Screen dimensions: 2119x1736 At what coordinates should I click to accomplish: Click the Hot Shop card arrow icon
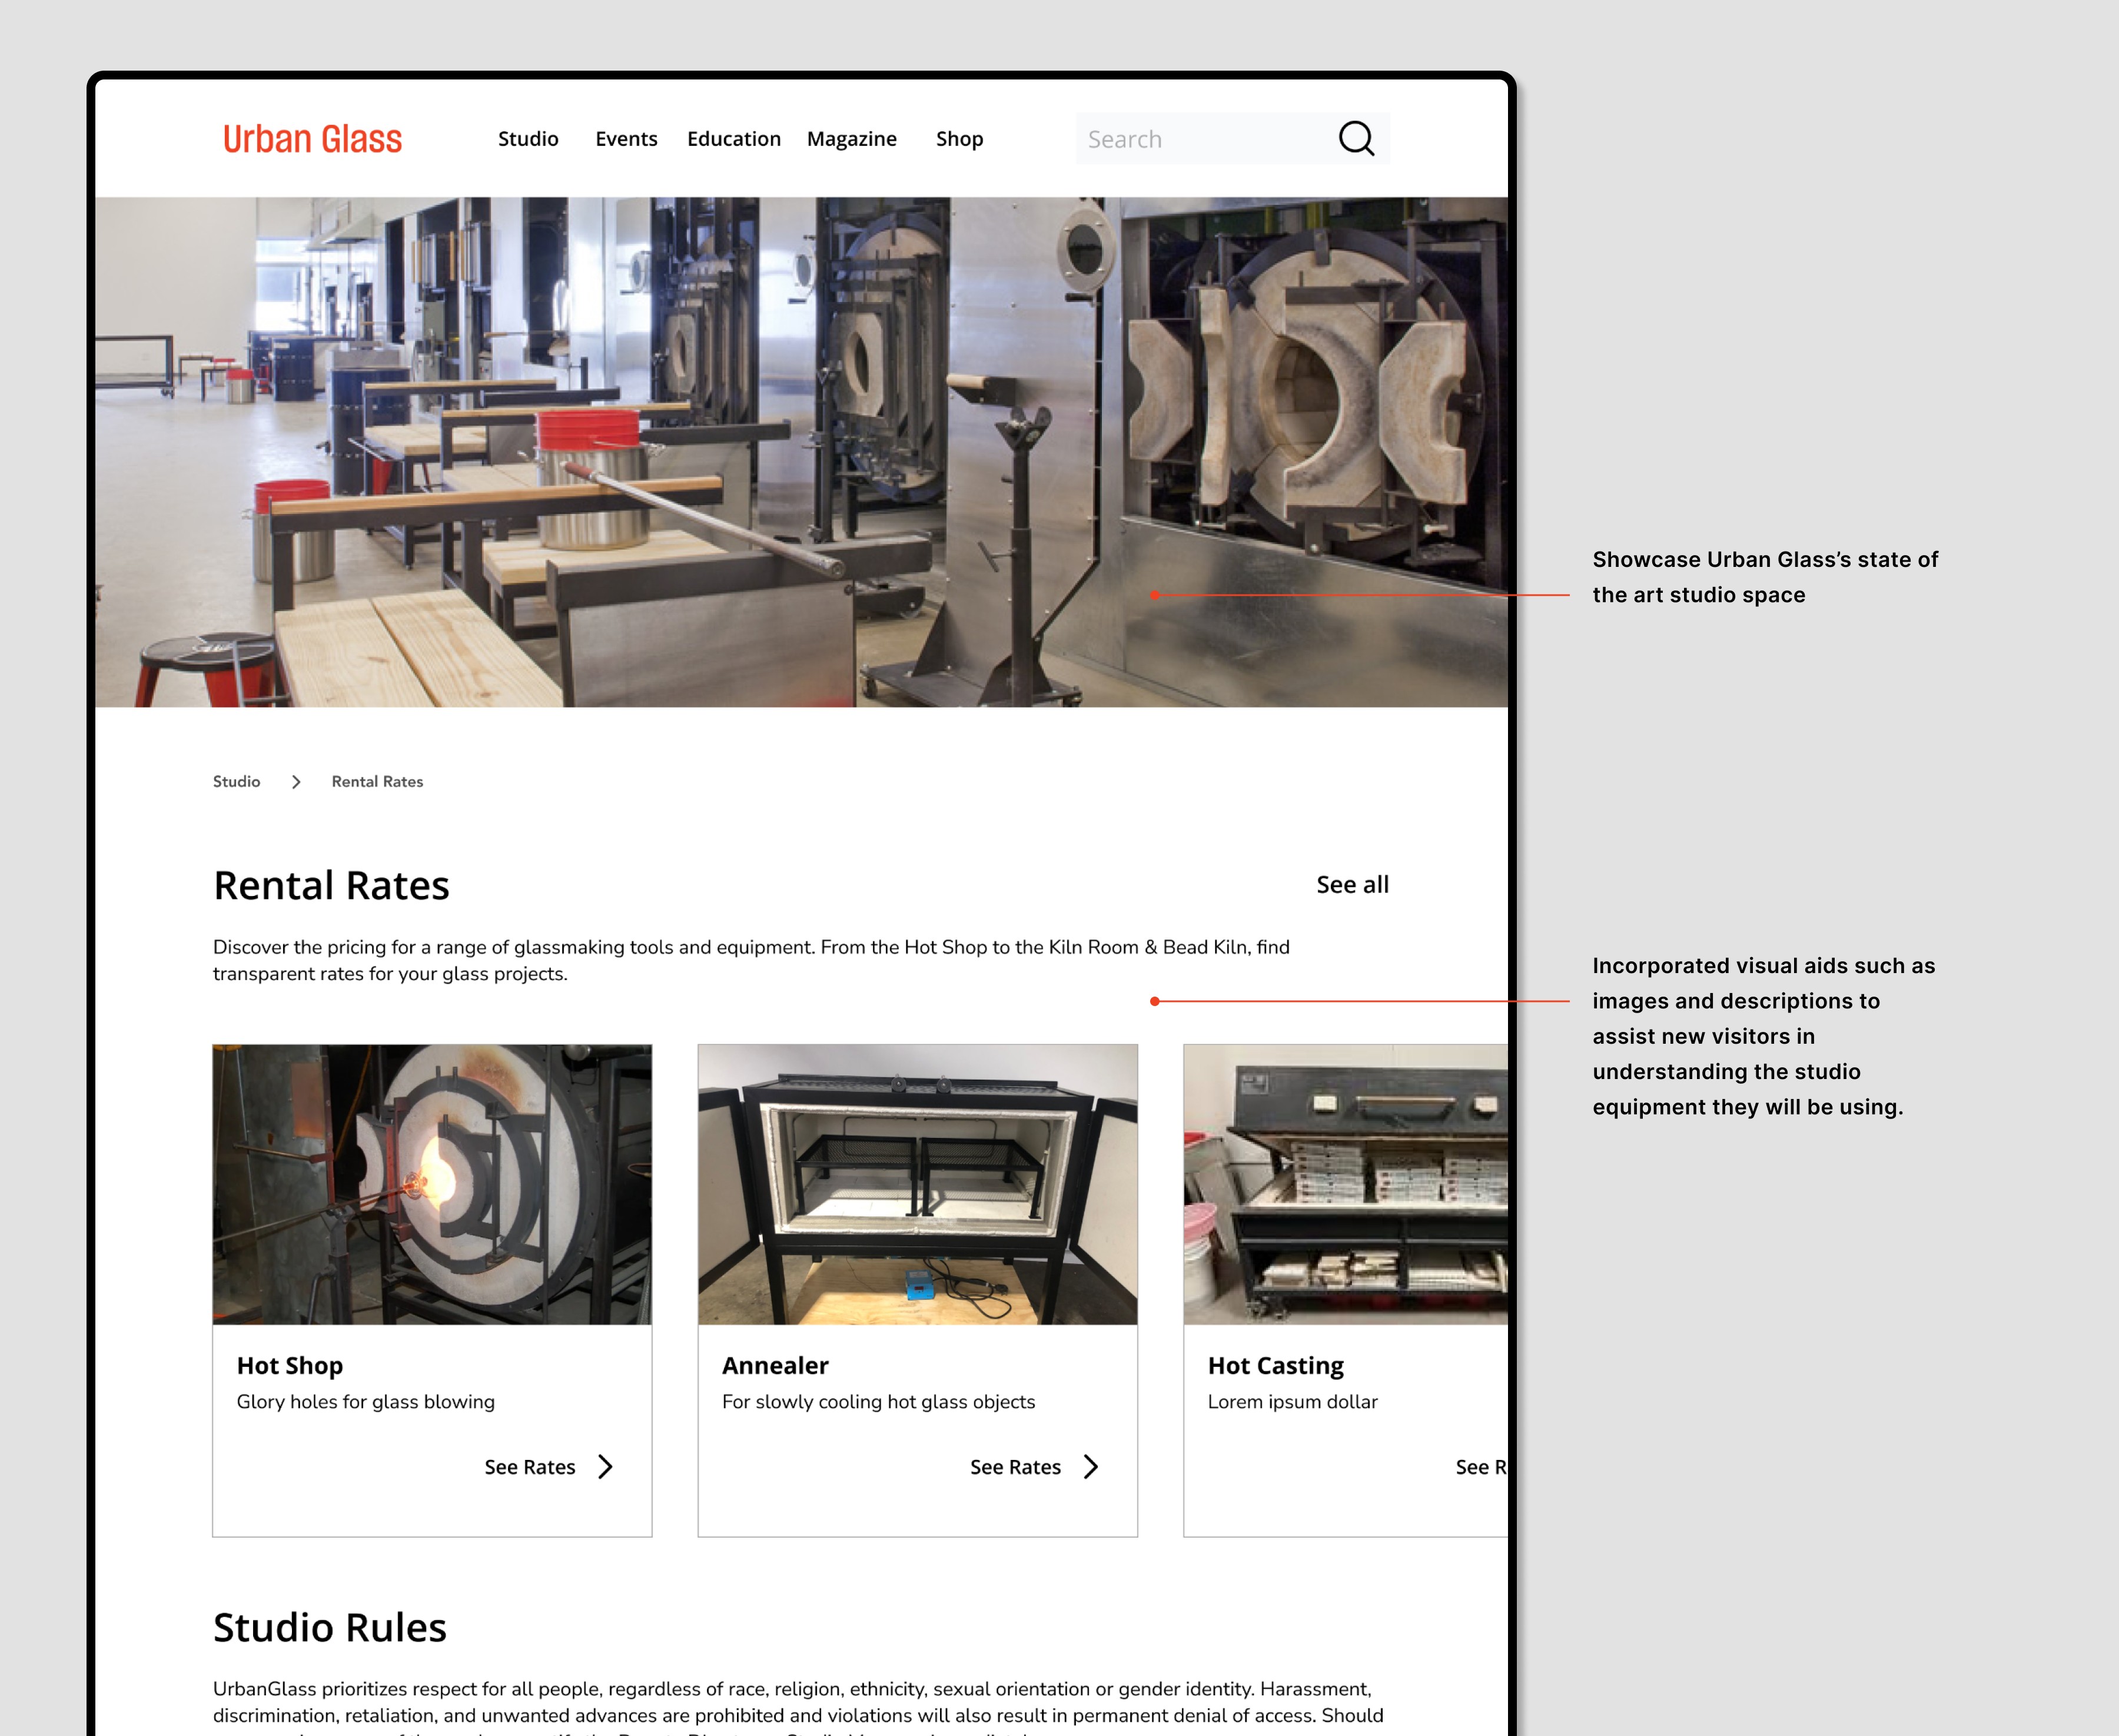click(605, 1467)
